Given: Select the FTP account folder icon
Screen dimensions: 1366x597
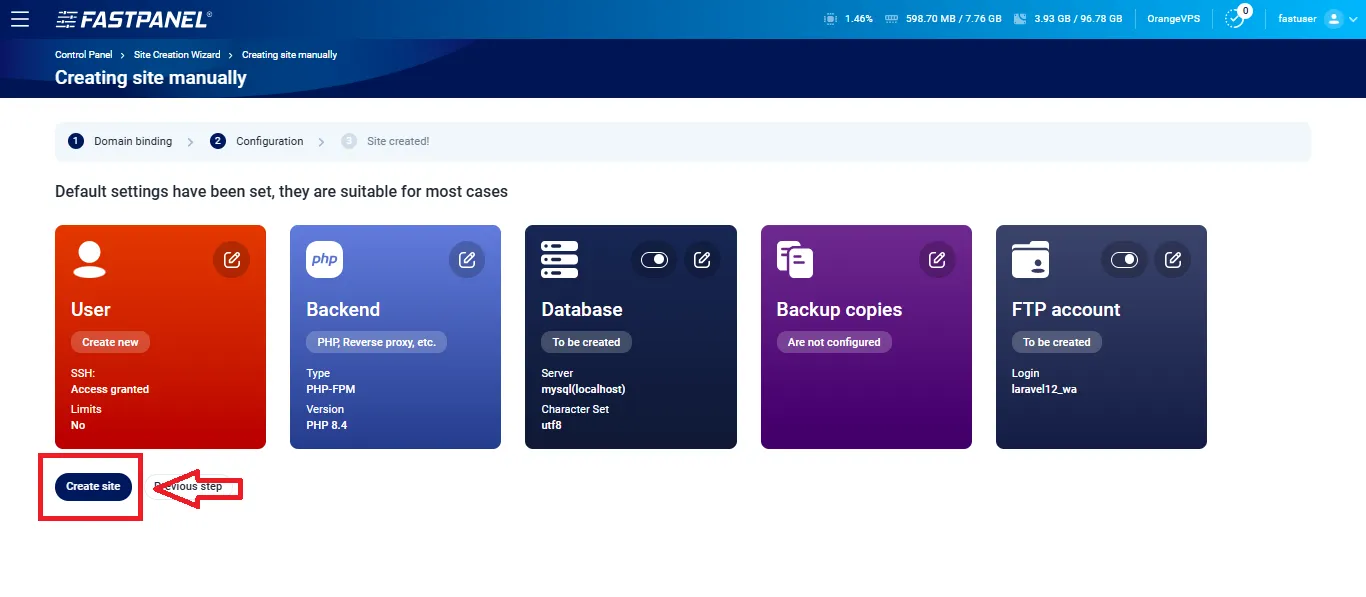Looking at the screenshot, I should 1029,259.
